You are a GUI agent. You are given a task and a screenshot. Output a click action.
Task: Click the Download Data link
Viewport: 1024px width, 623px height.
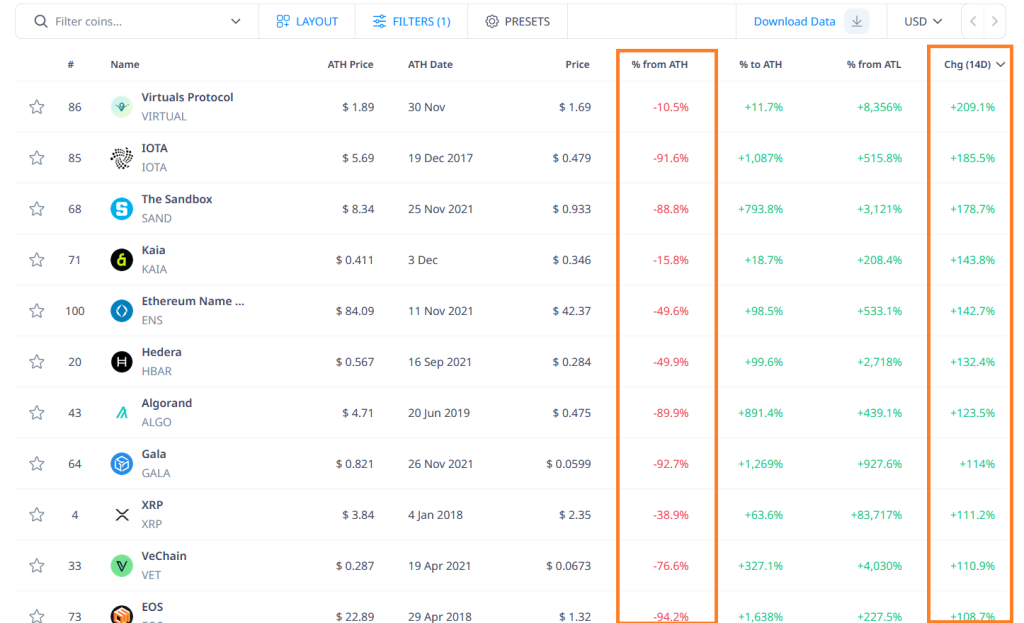[794, 22]
